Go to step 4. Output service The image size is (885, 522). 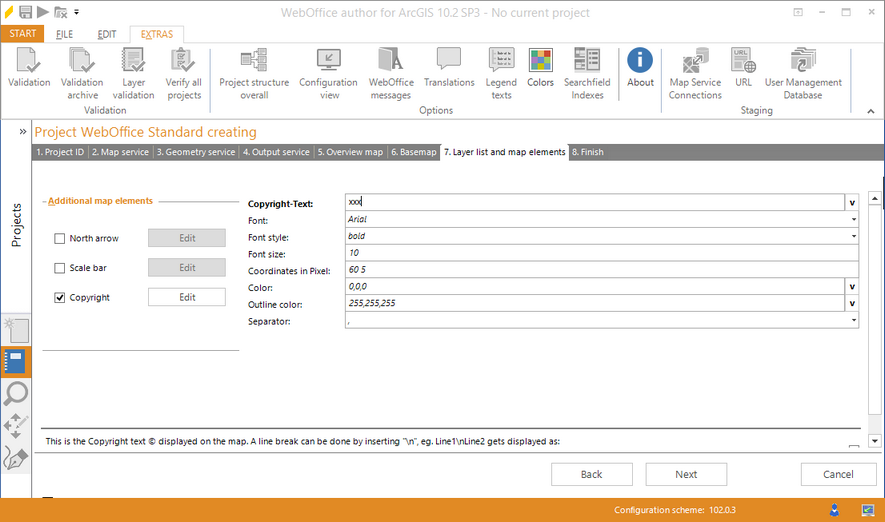(x=276, y=152)
